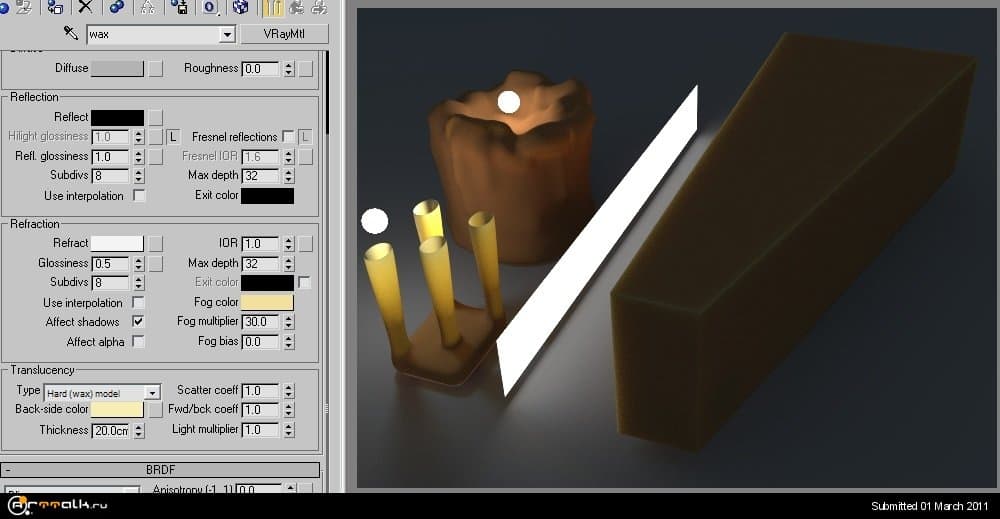Open refraction IOR map slot button
Screen dimensions: 1000x519
[306, 244]
